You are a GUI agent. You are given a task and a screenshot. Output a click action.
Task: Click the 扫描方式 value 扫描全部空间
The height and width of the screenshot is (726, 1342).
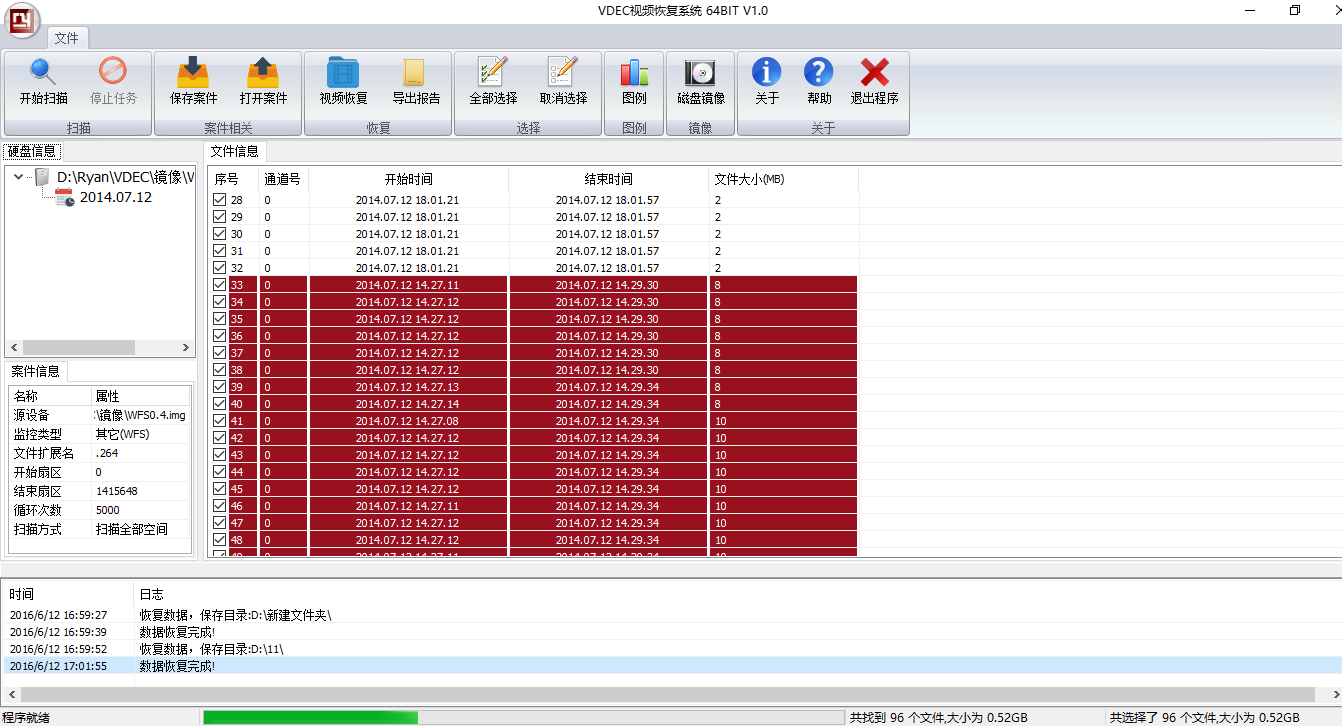click(x=131, y=529)
